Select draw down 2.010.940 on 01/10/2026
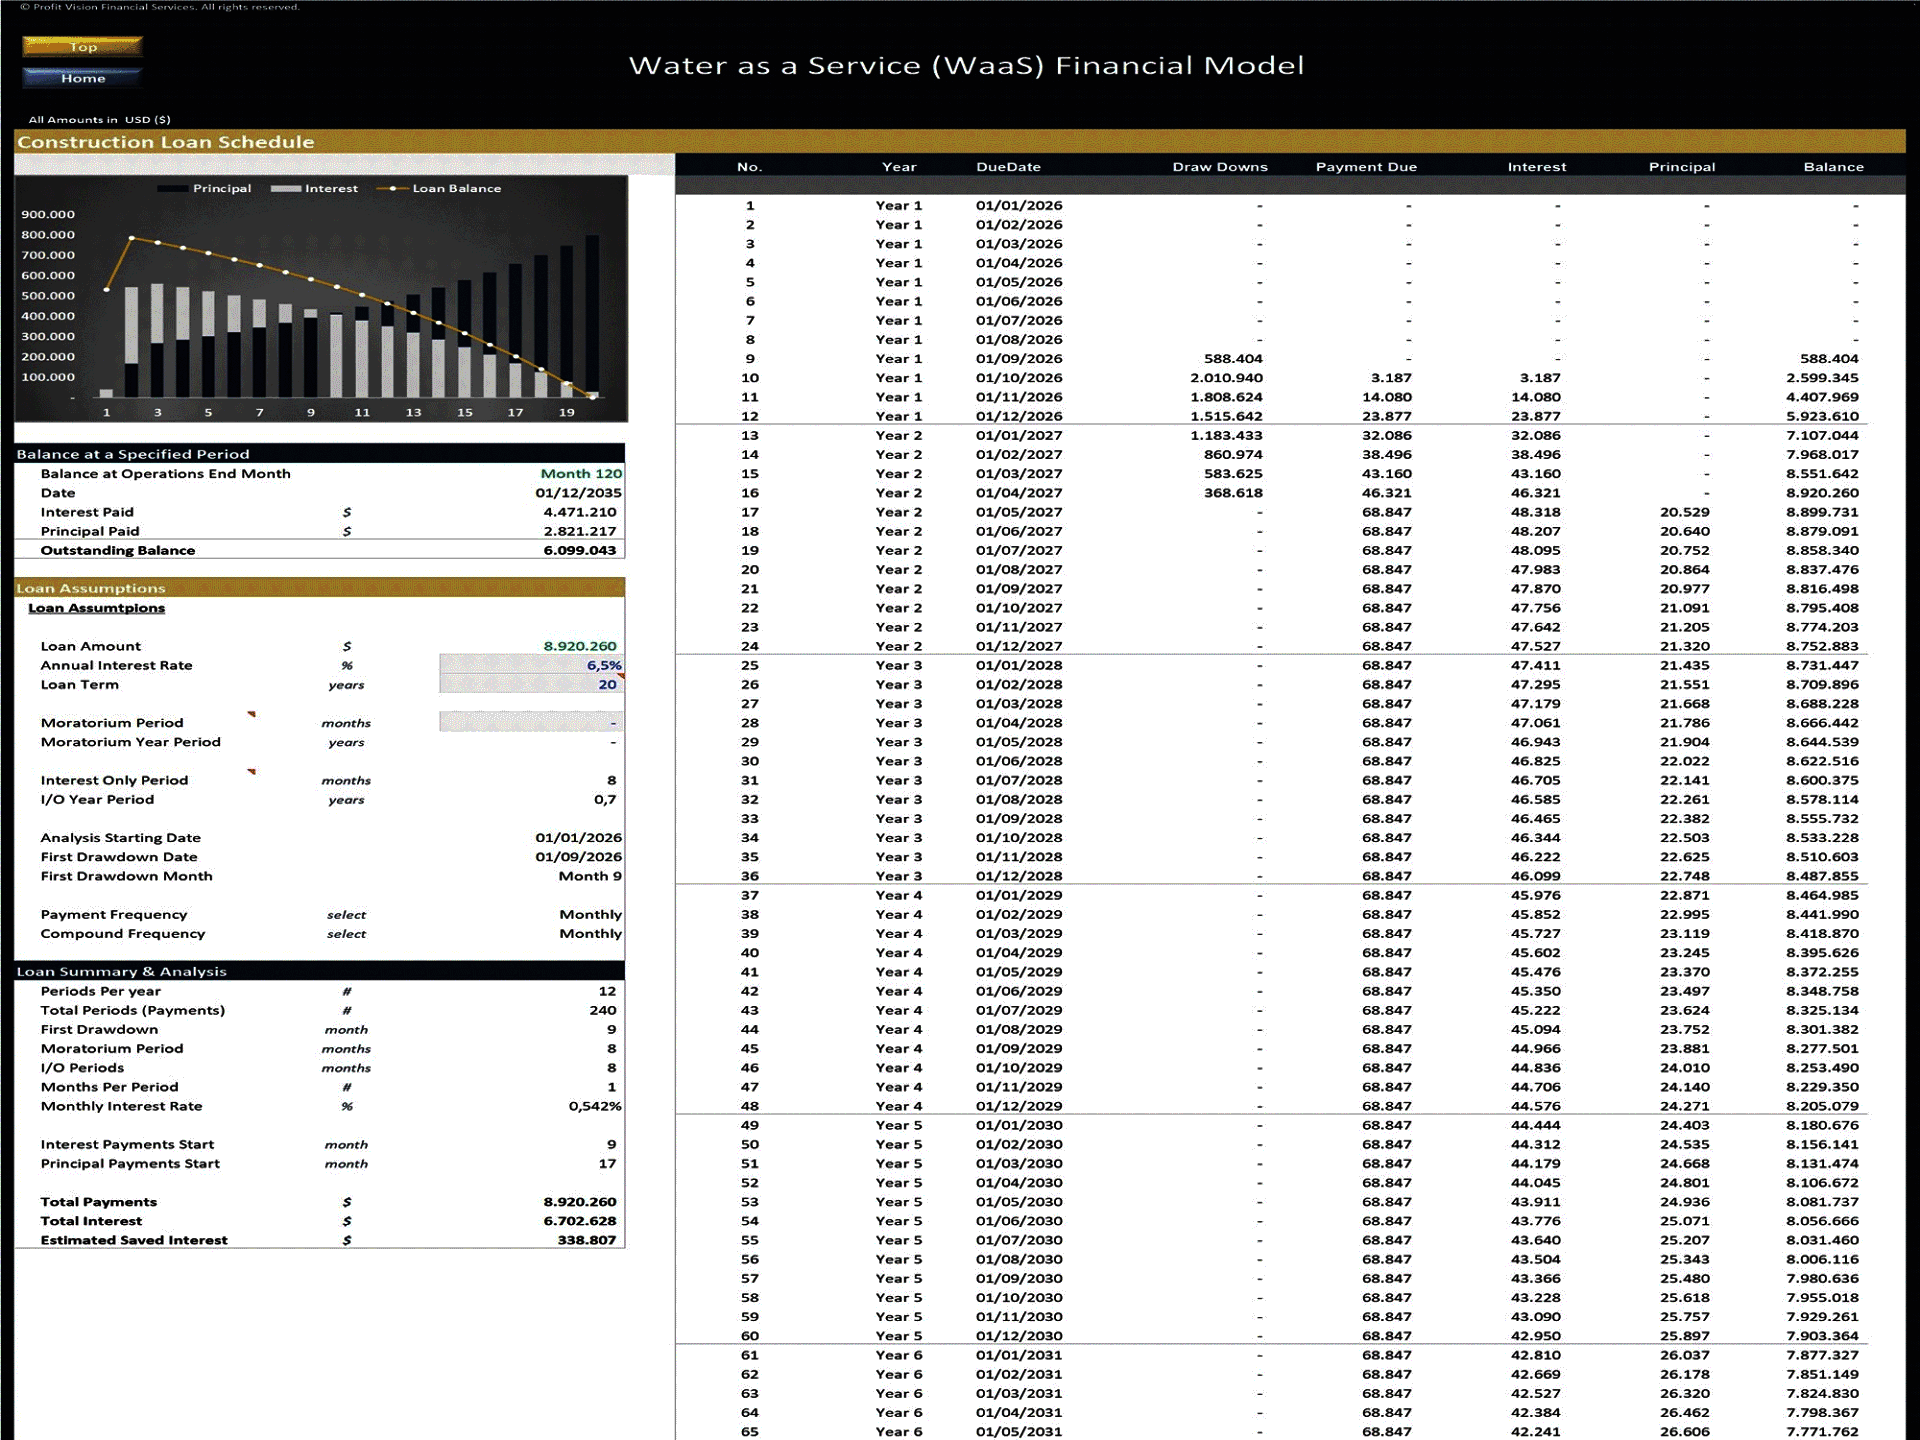Image resolution: width=1920 pixels, height=1440 pixels. tap(1226, 378)
